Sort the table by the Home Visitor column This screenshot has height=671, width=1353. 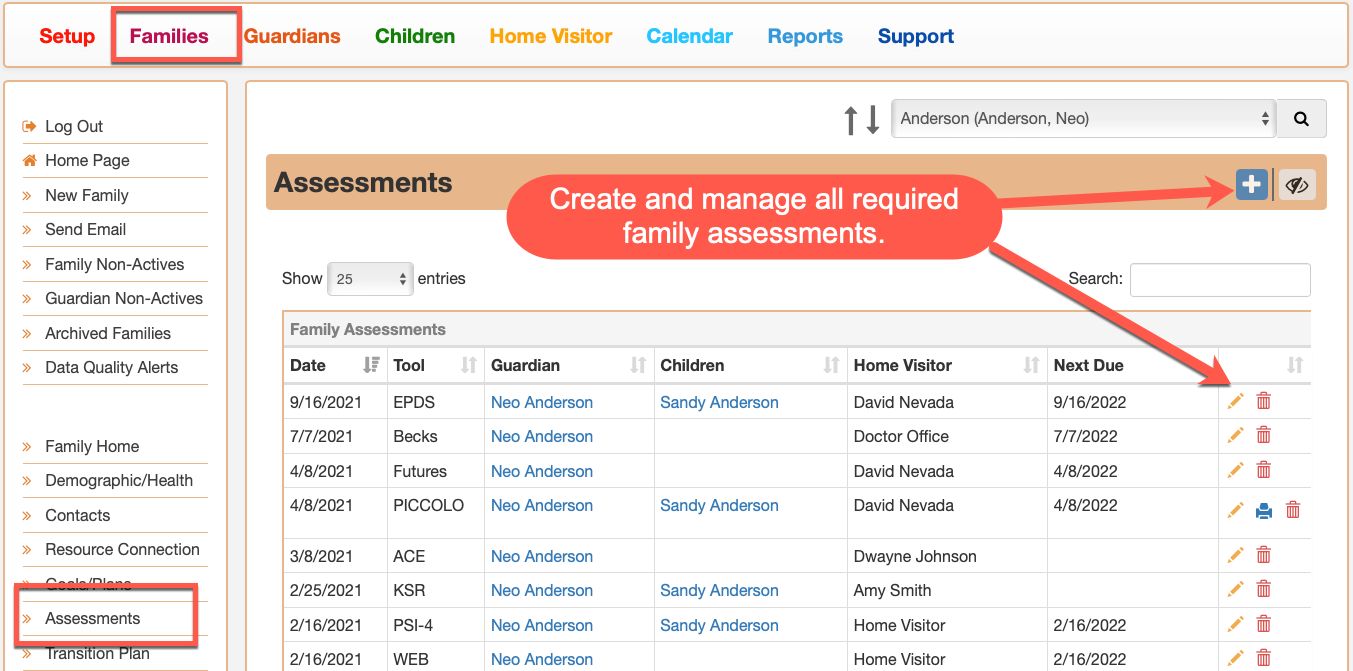(947, 365)
